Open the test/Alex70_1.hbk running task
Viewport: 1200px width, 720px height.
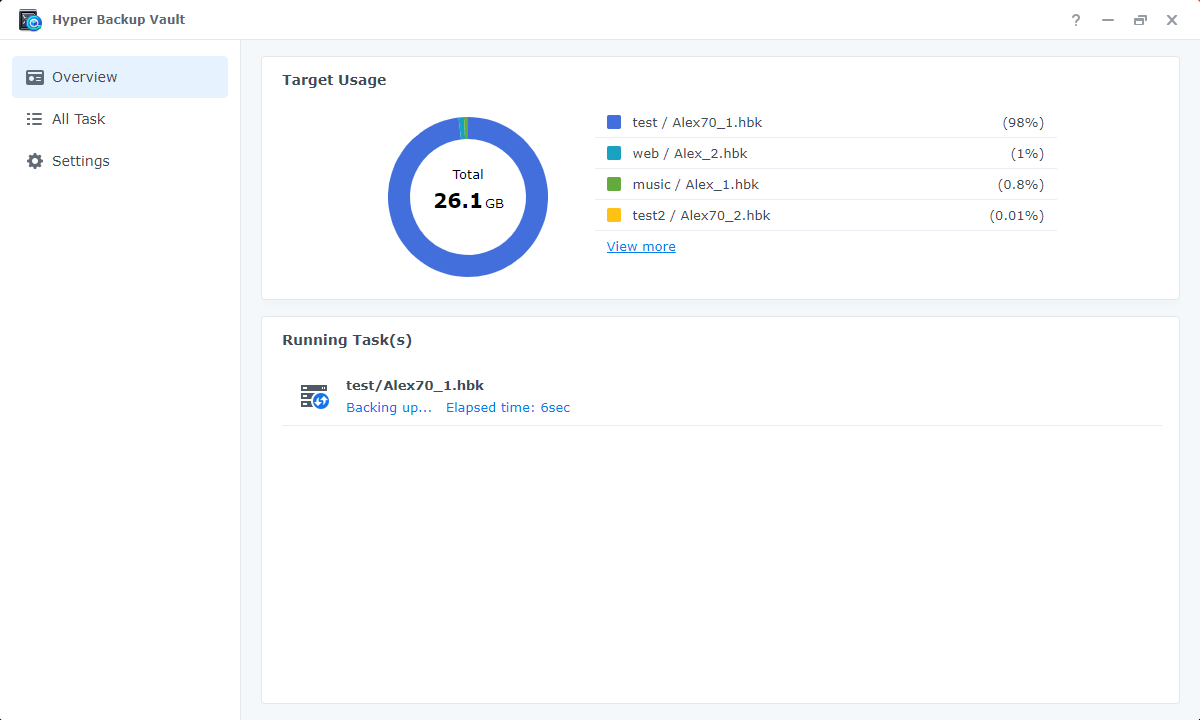pos(415,385)
